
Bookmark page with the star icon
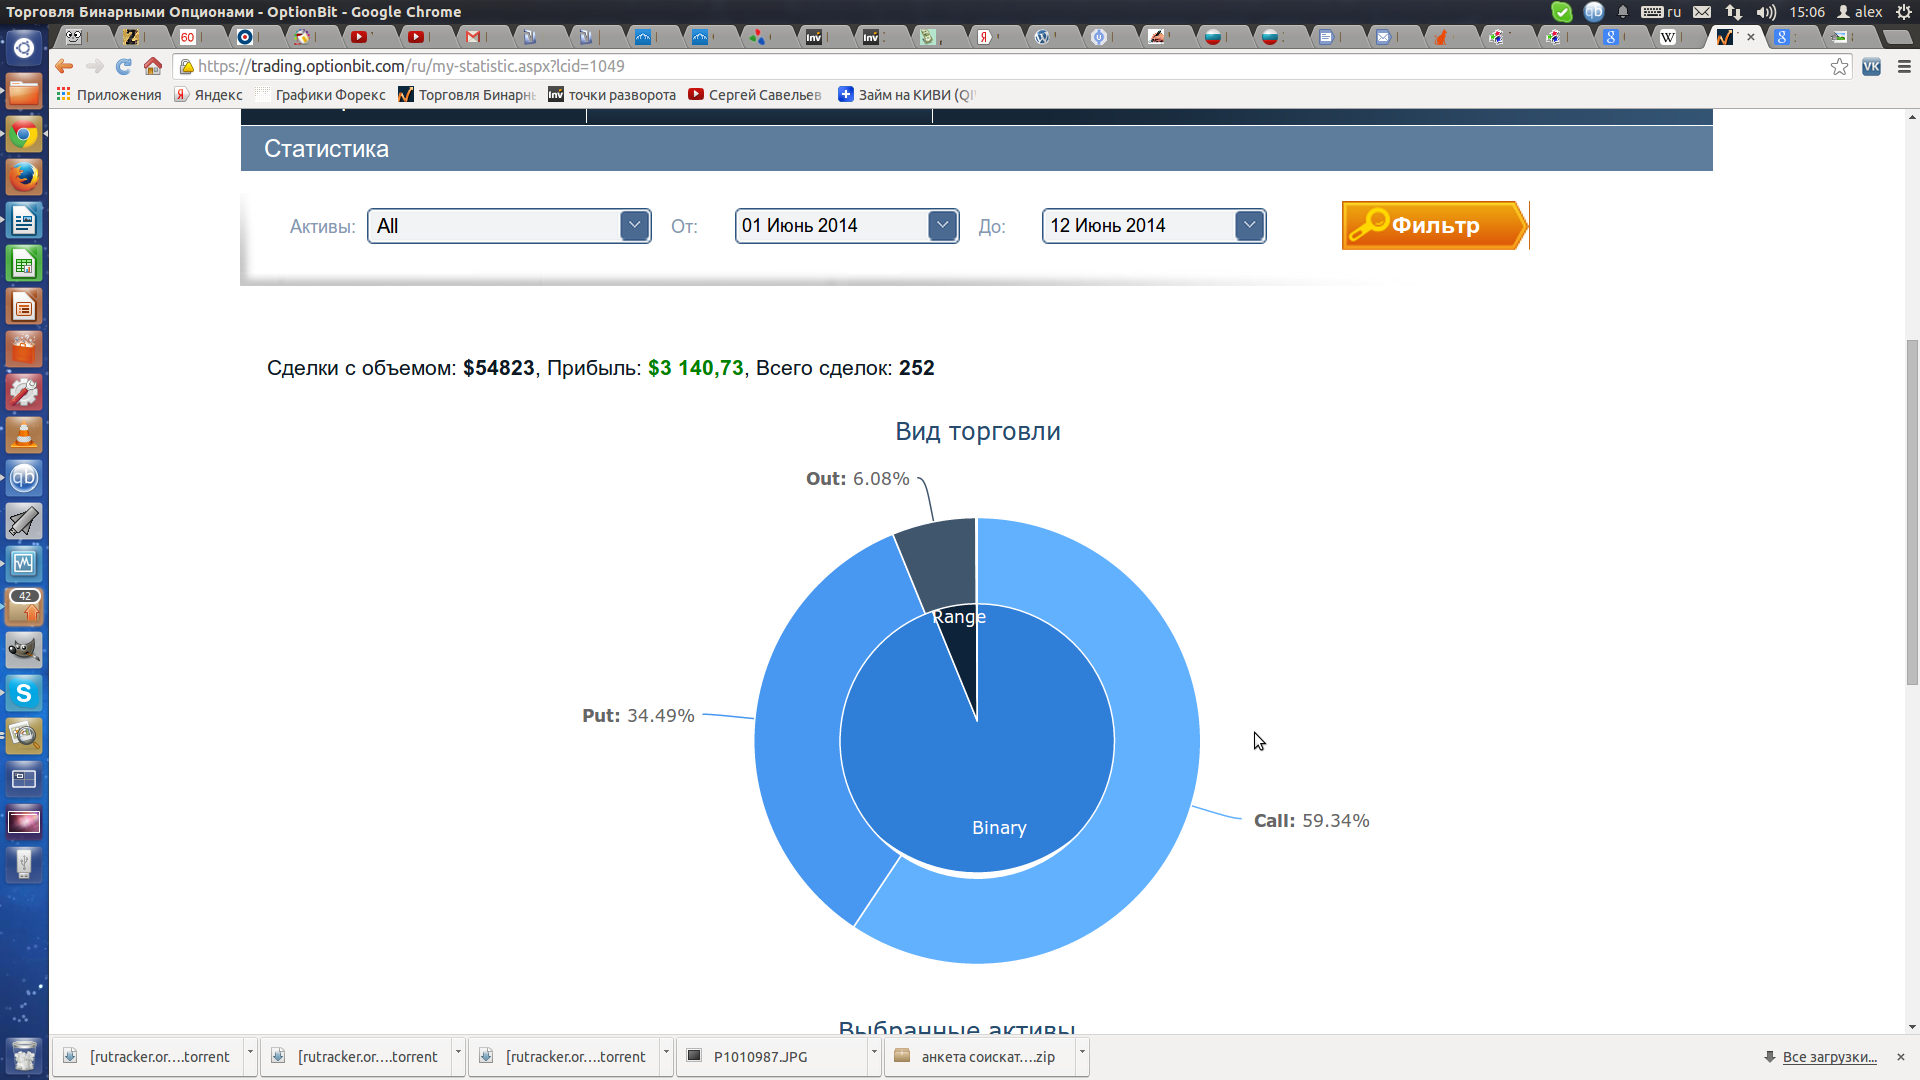(x=1839, y=66)
